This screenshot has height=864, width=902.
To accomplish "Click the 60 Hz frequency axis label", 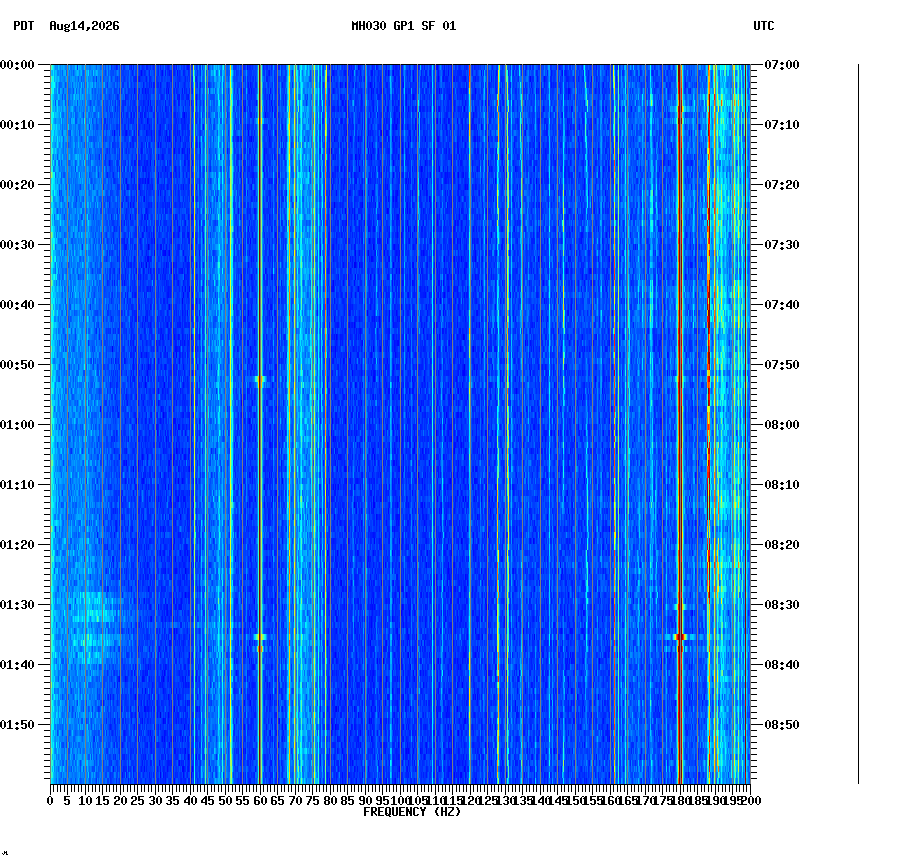I will pyautogui.click(x=260, y=800).
